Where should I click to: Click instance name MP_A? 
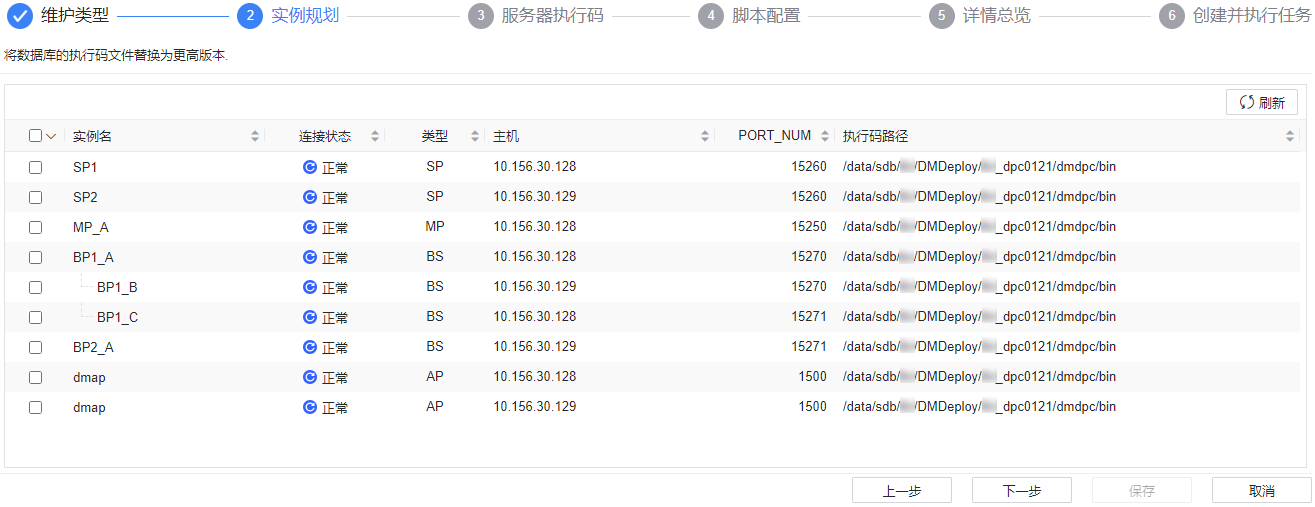coord(91,227)
